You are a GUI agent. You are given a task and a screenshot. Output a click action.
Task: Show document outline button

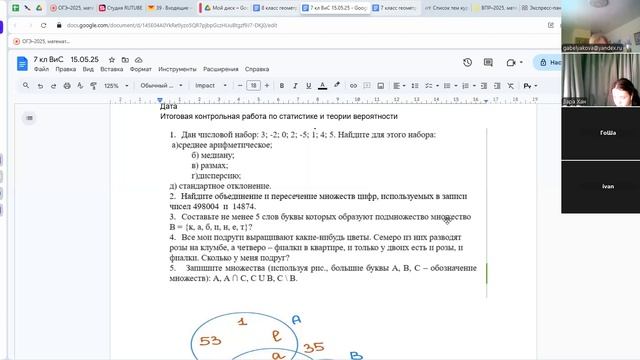click(x=29, y=118)
